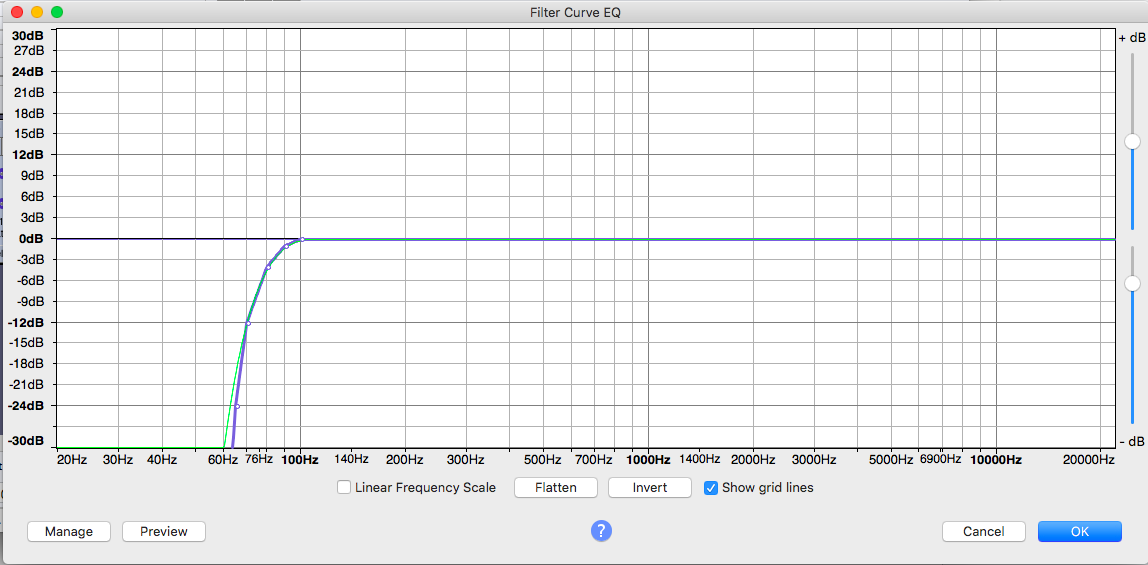Click the Flatten button
The image size is (1148, 565).
pos(556,487)
